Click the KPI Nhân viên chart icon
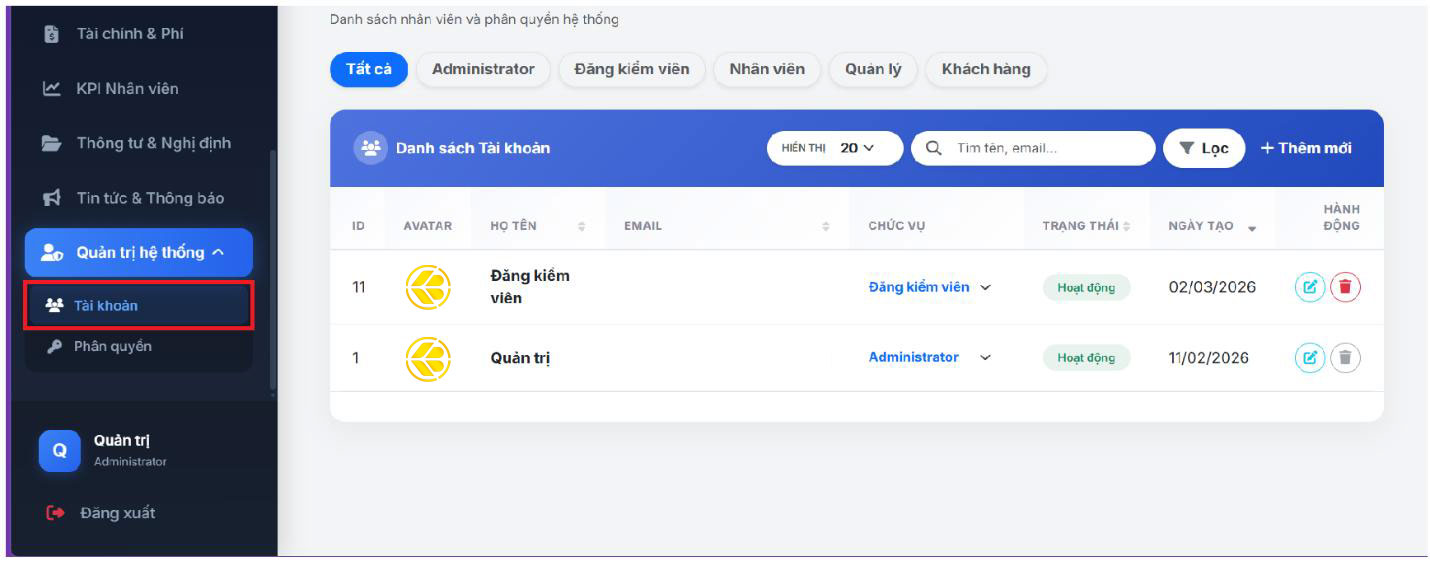1430x561 pixels. pyautogui.click(x=52, y=89)
